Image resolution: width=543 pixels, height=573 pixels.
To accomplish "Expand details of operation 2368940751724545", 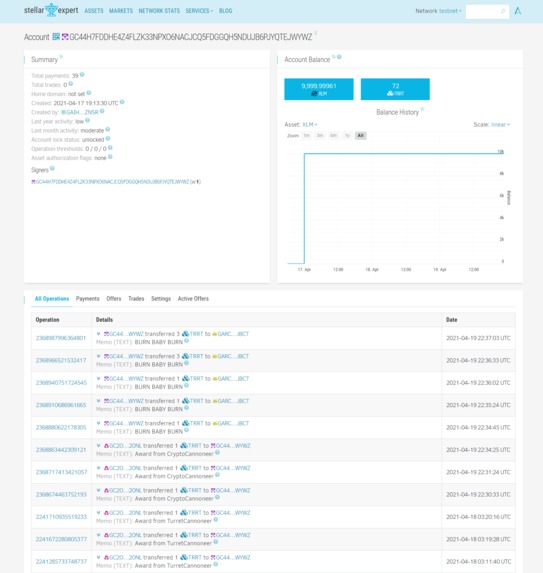I will point(98,378).
